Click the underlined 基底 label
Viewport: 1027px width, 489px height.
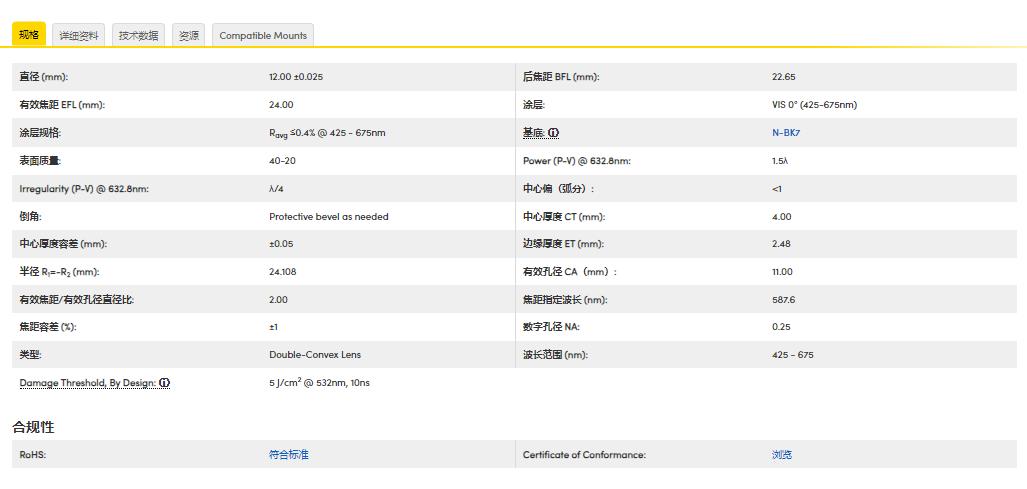(533, 133)
